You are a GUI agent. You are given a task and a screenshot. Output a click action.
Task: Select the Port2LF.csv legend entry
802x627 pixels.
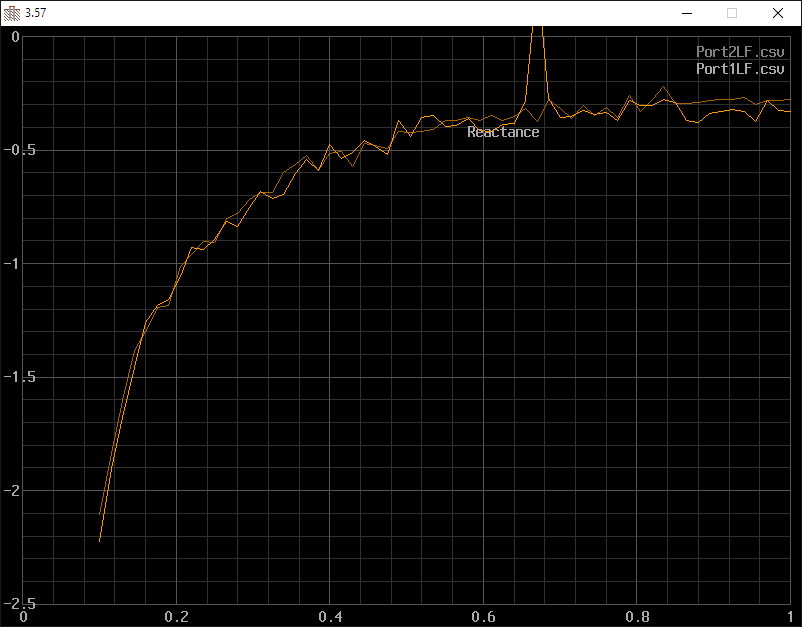740,52
